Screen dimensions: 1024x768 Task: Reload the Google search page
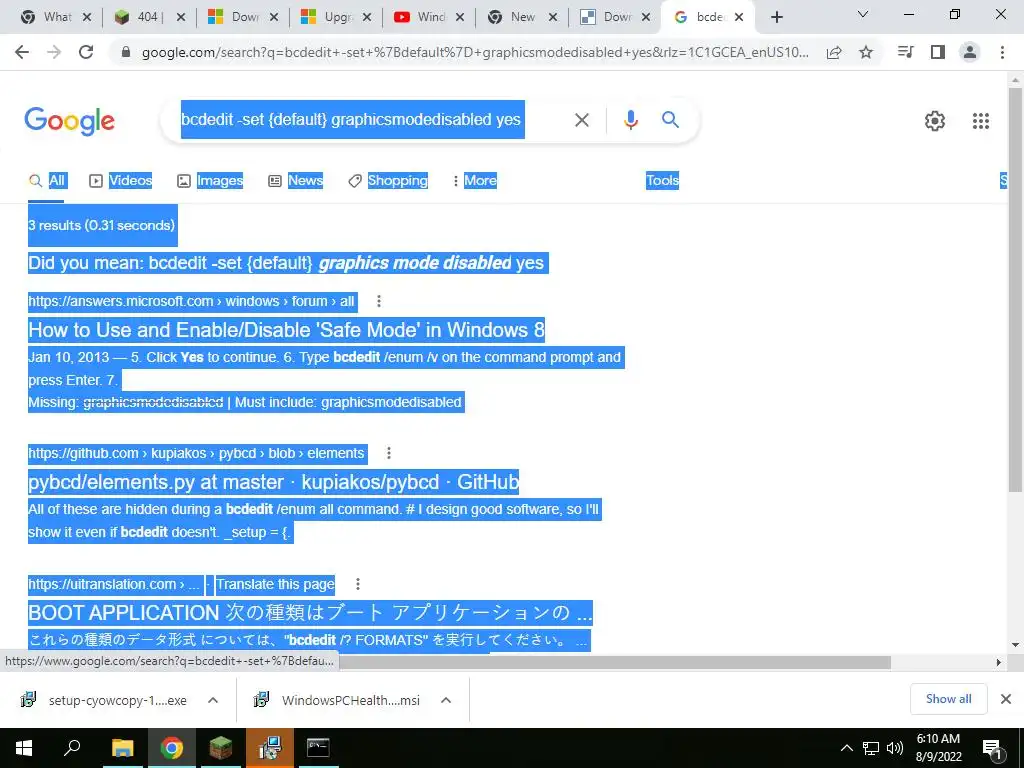coord(86,52)
